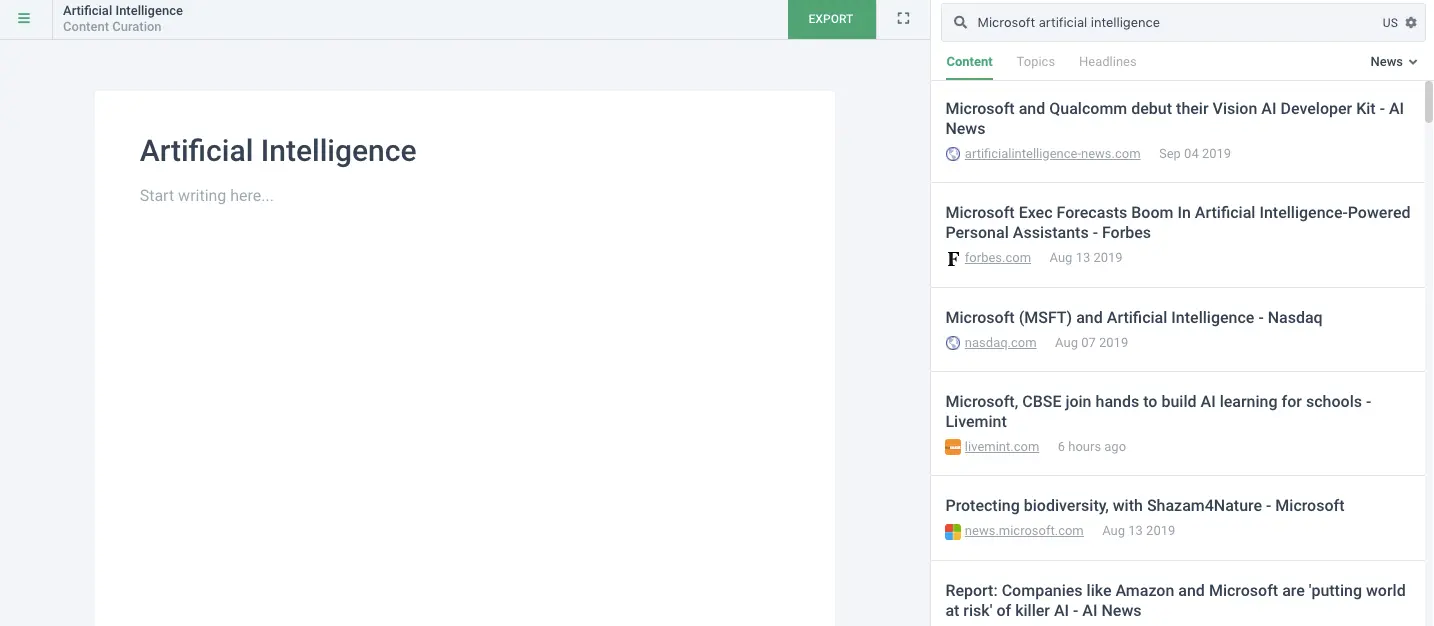This screenshot has height=626, width=1434.
Task: Open the artificialintelligence-news.com link
Action: pyautogui.click(x=1052, y=154)
